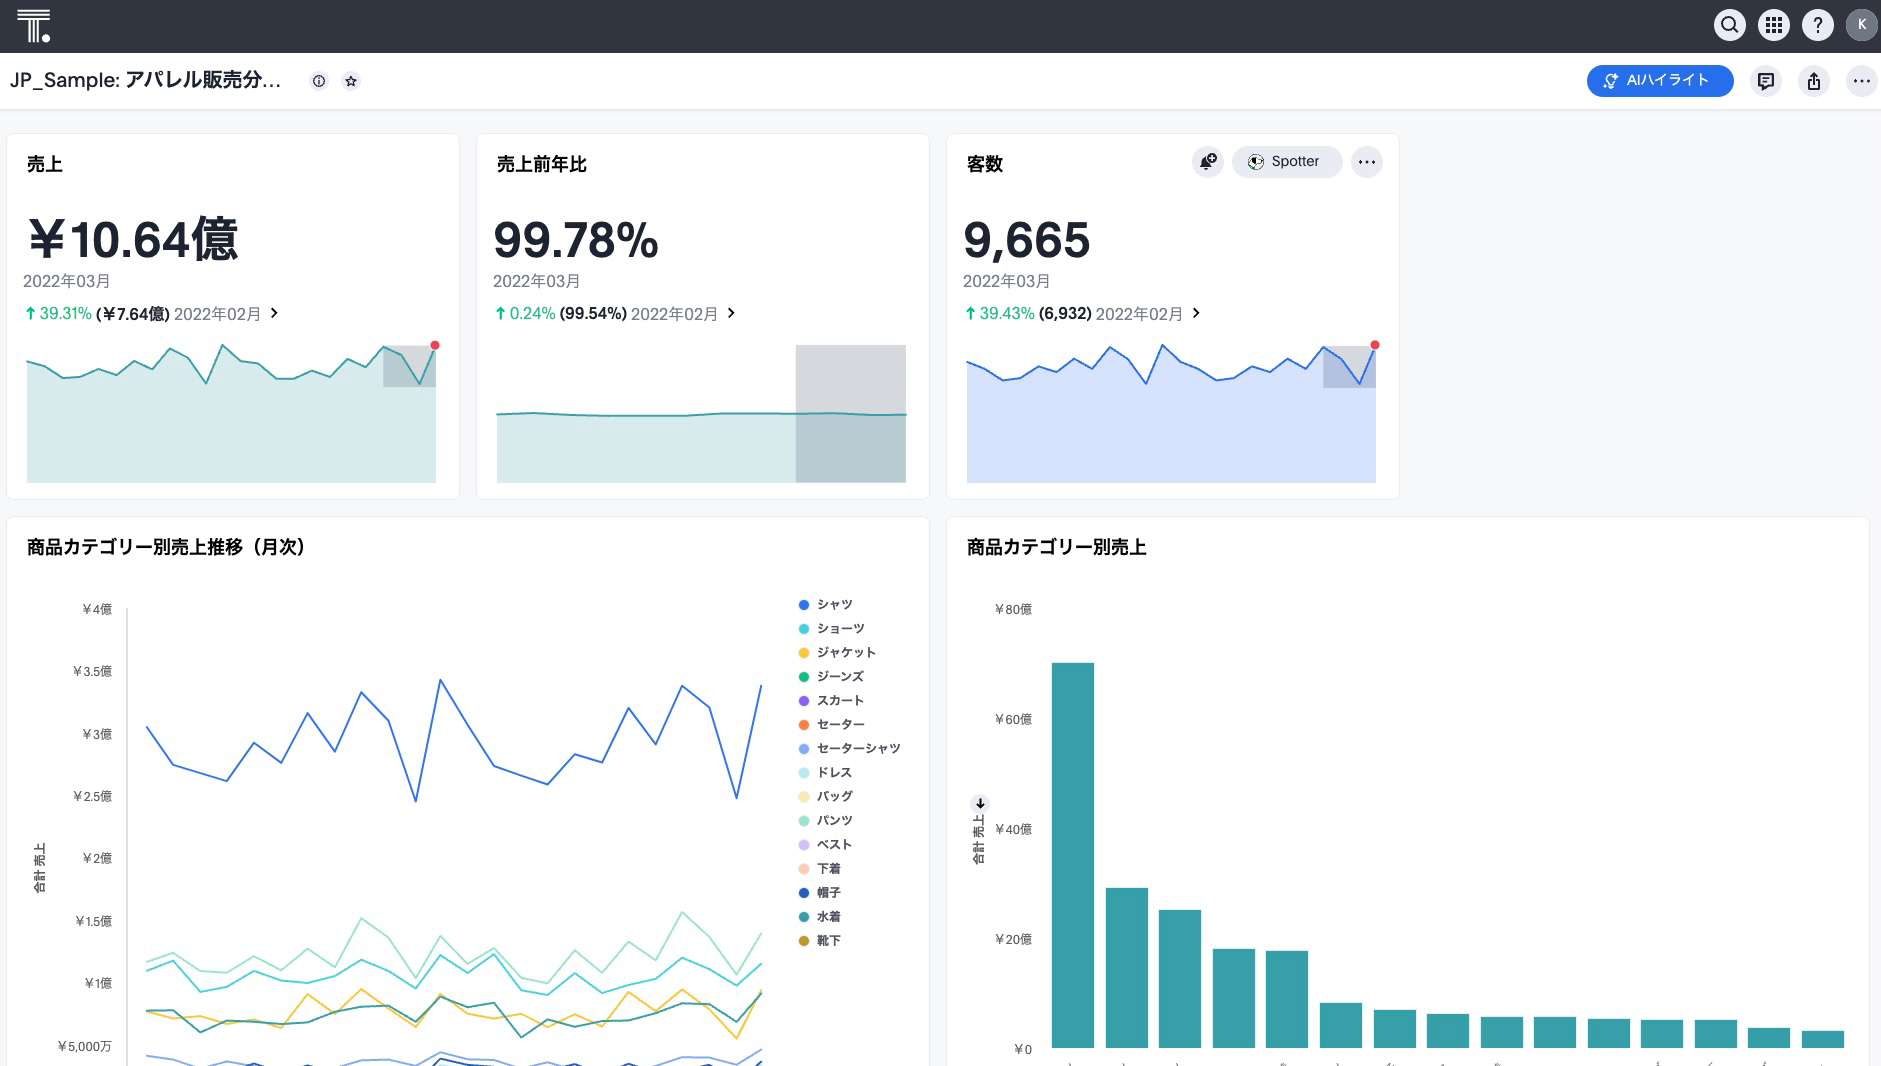Image resolution: width=1881 pixels, height=1066 pixels.
Task: Open the Liveboard more options menu
Action: pos(1860,81)
